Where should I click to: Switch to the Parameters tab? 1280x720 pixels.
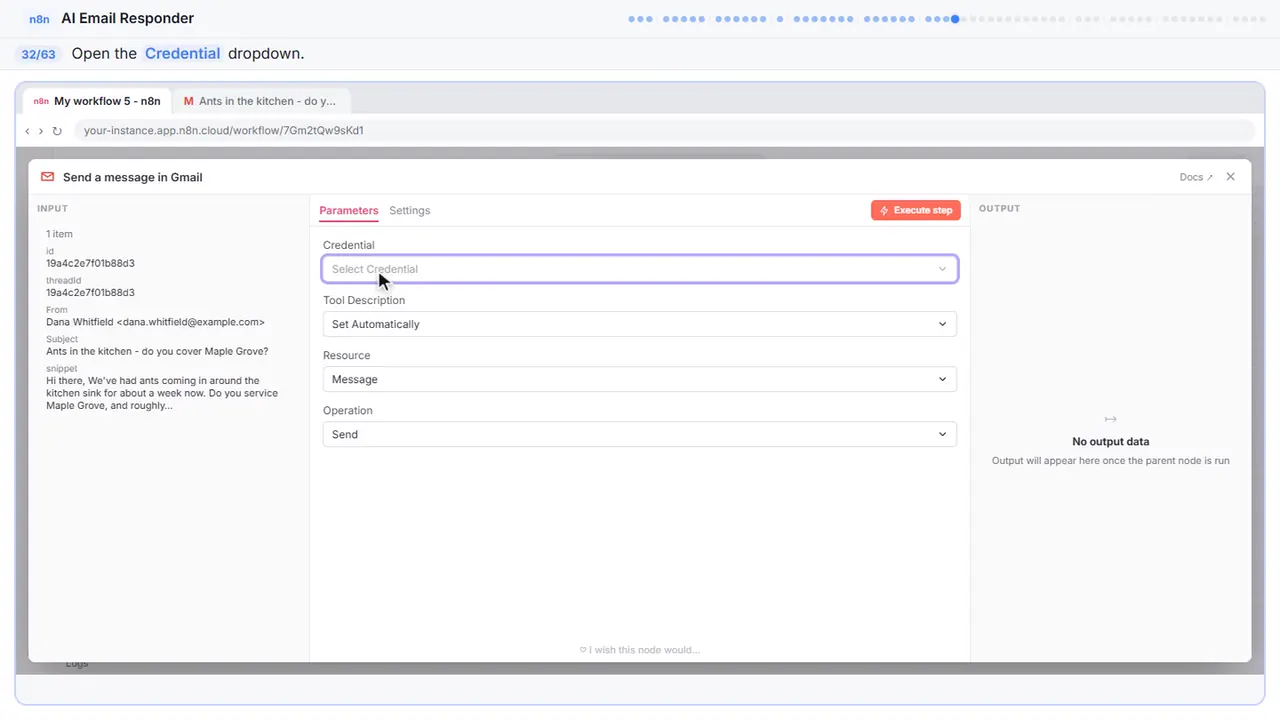(349, 210)
